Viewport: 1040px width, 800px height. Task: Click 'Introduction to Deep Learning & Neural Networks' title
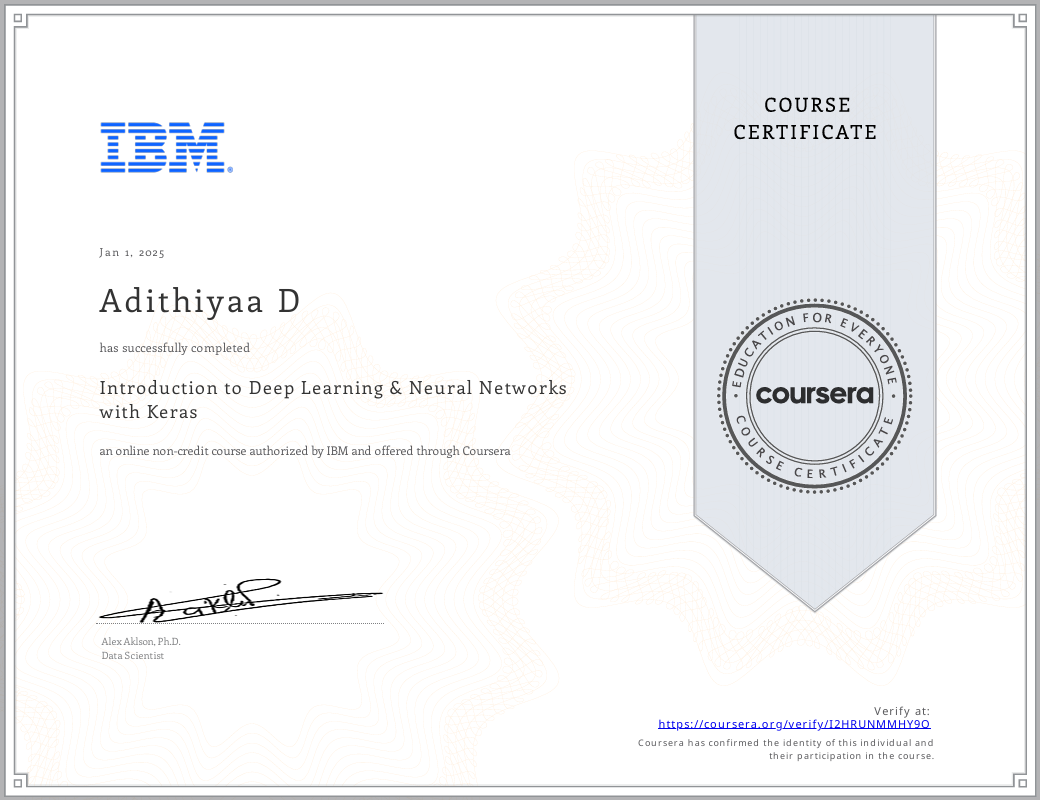pos(333,388)
